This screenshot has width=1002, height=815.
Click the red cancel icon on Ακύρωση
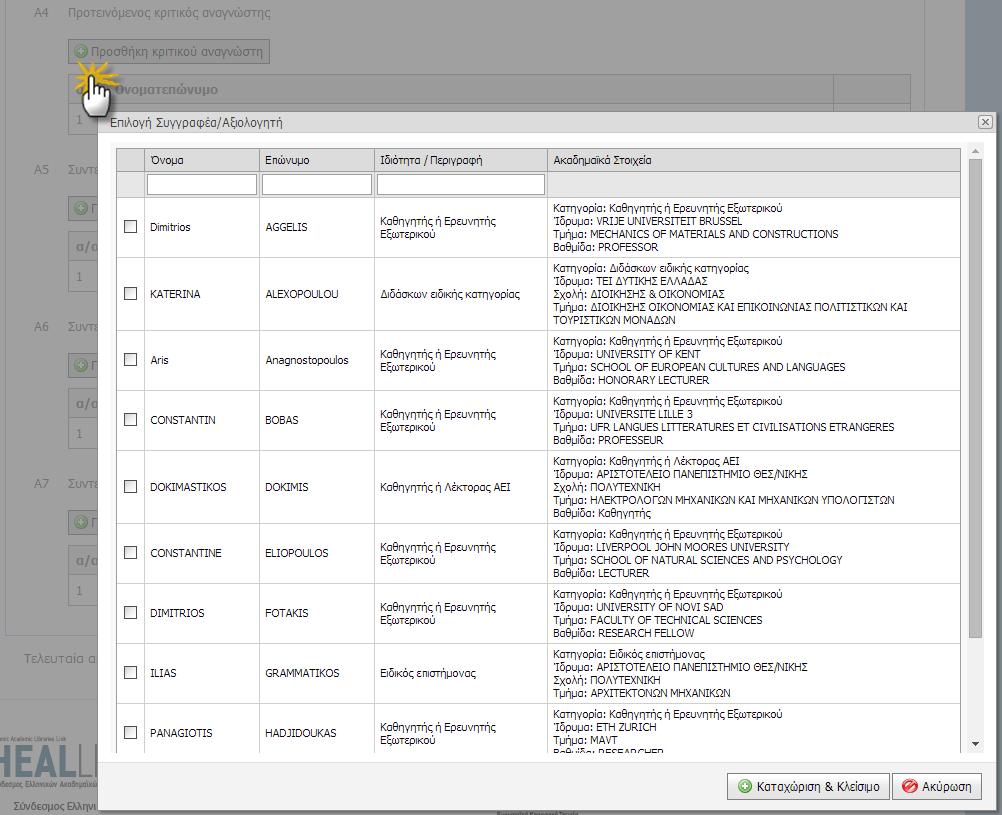click(x=909, y=786)
